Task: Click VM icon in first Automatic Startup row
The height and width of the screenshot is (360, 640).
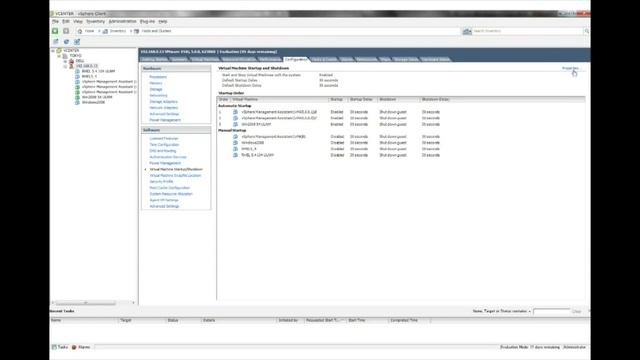Action: coord(235,112)
